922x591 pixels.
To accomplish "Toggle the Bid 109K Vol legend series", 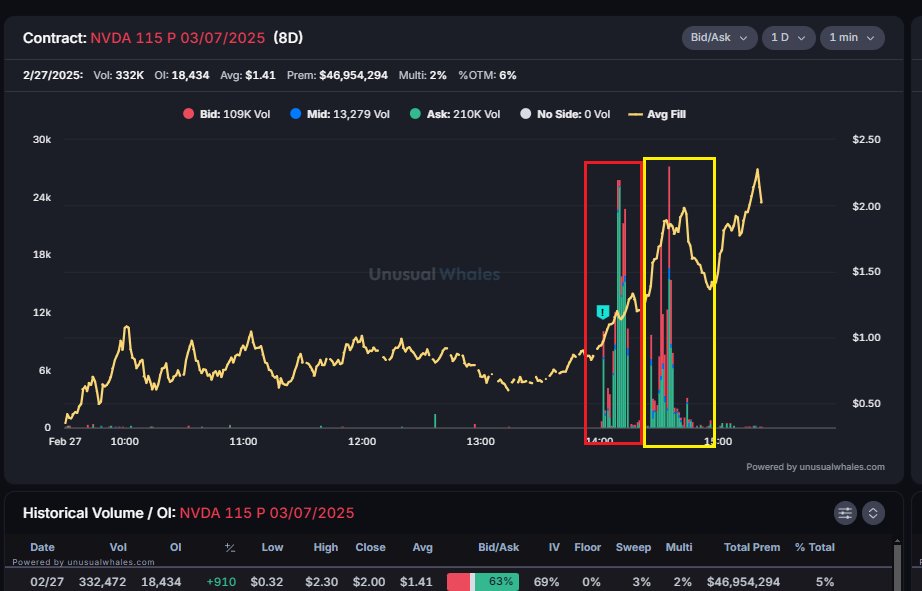I will (227, 114).
